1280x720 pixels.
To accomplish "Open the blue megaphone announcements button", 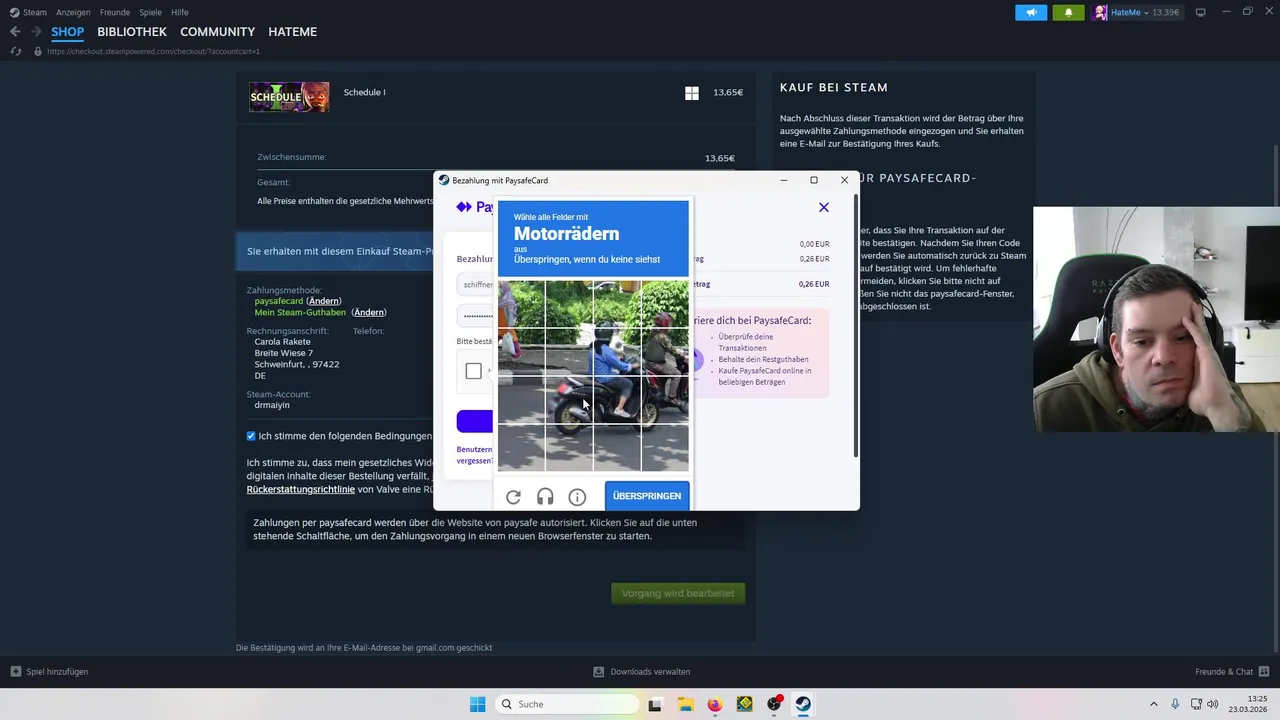I will coord(1031,12).
